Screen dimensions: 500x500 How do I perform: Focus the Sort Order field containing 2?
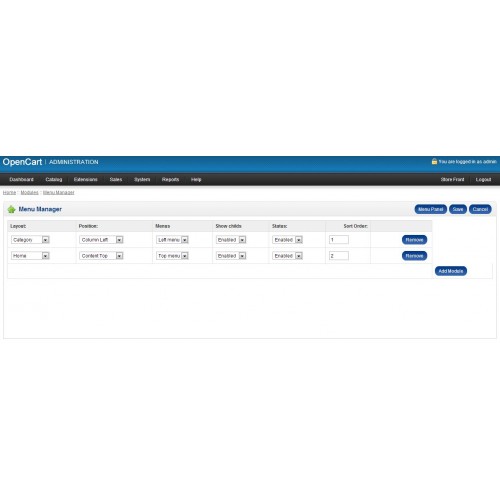click(x=339, y=256)
